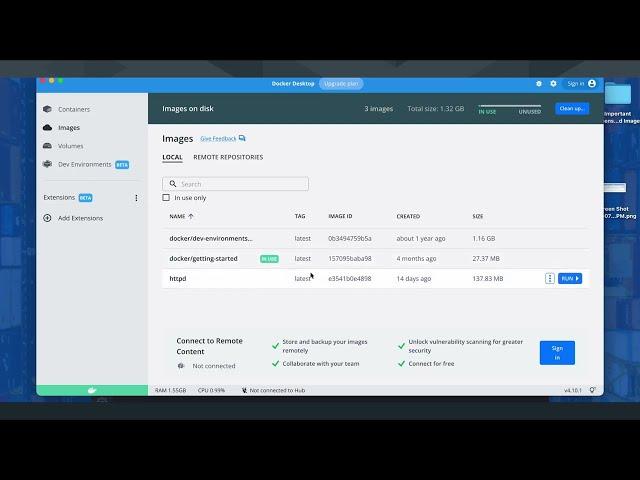Viewport: 640px width, 480px height.
Task: Click the v4.10.1 version label
Action: [573, 390]
